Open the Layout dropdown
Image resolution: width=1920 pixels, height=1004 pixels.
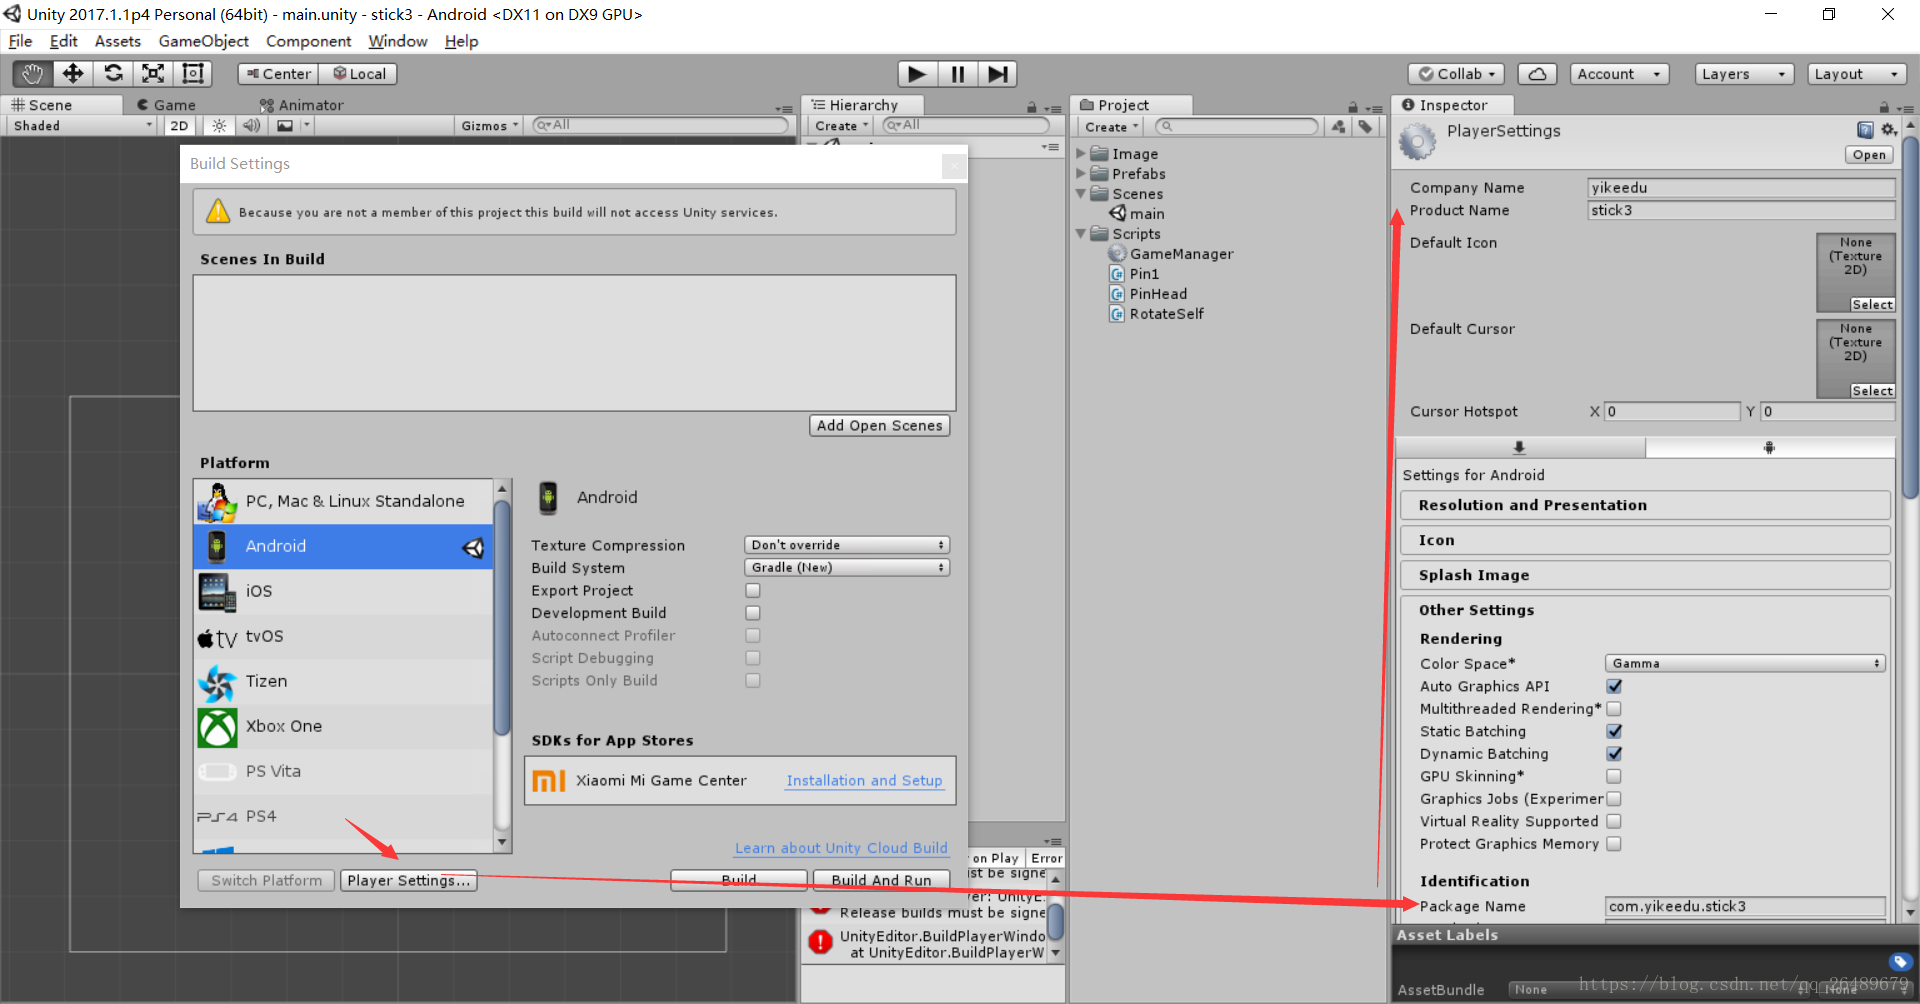click(x=1857, y=74)
